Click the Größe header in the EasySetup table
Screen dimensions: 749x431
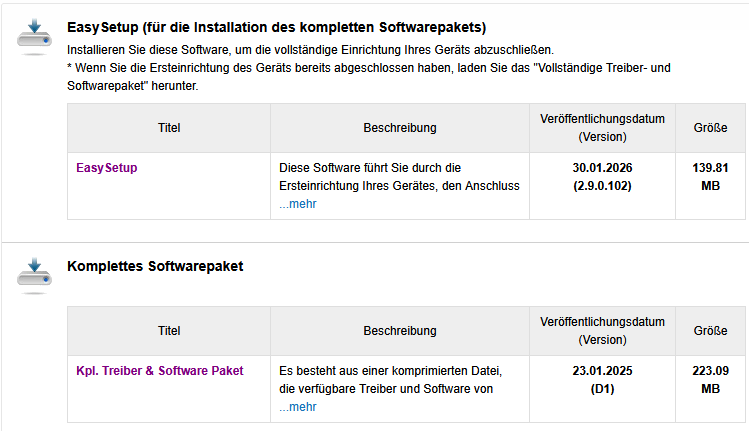pos(710,128)
